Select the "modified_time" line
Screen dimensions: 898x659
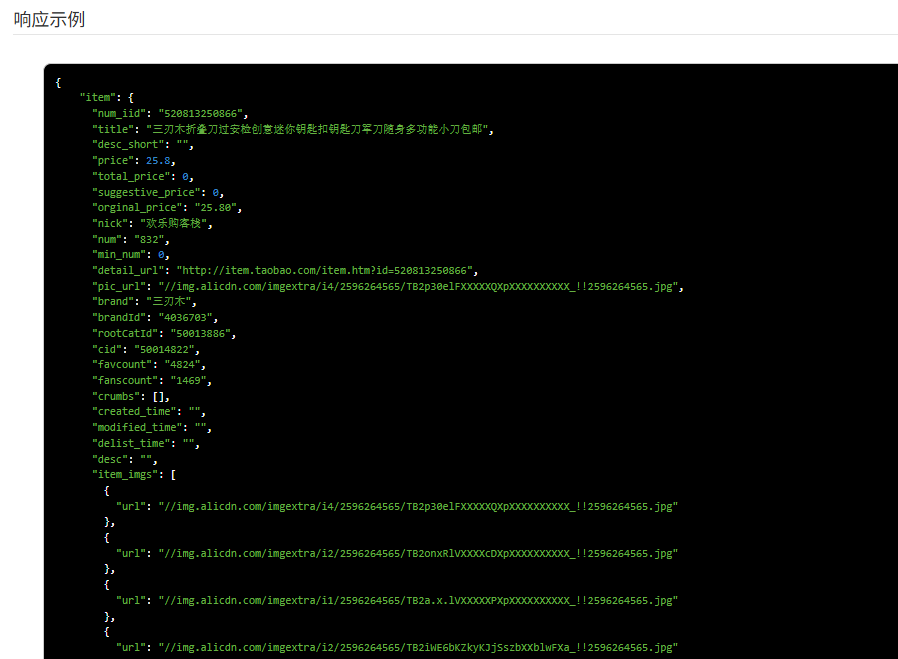tap(152, 428)
